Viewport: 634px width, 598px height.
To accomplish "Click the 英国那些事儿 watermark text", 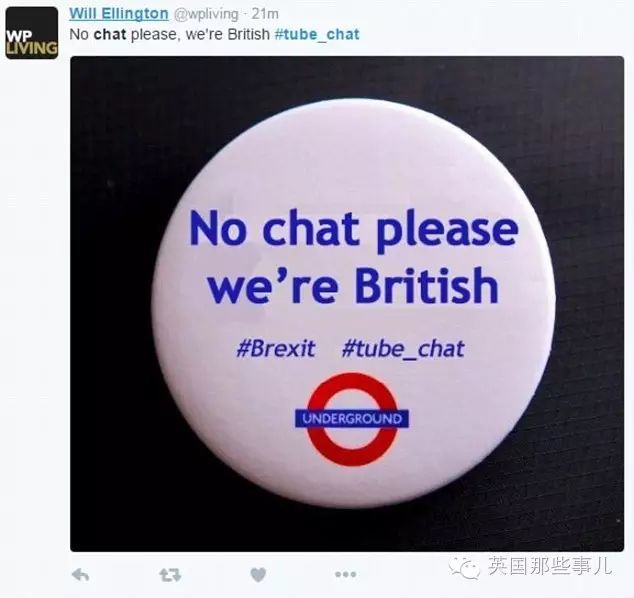I will [x=550, y=566].
